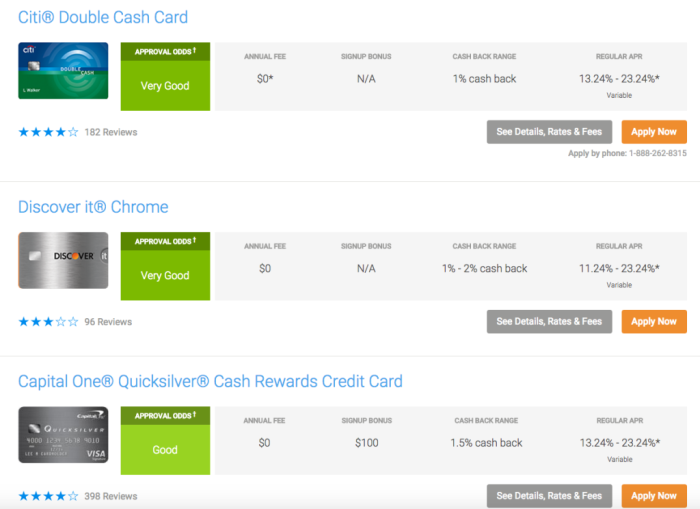Click the $0 annual fee for Discover

point(265,269)
